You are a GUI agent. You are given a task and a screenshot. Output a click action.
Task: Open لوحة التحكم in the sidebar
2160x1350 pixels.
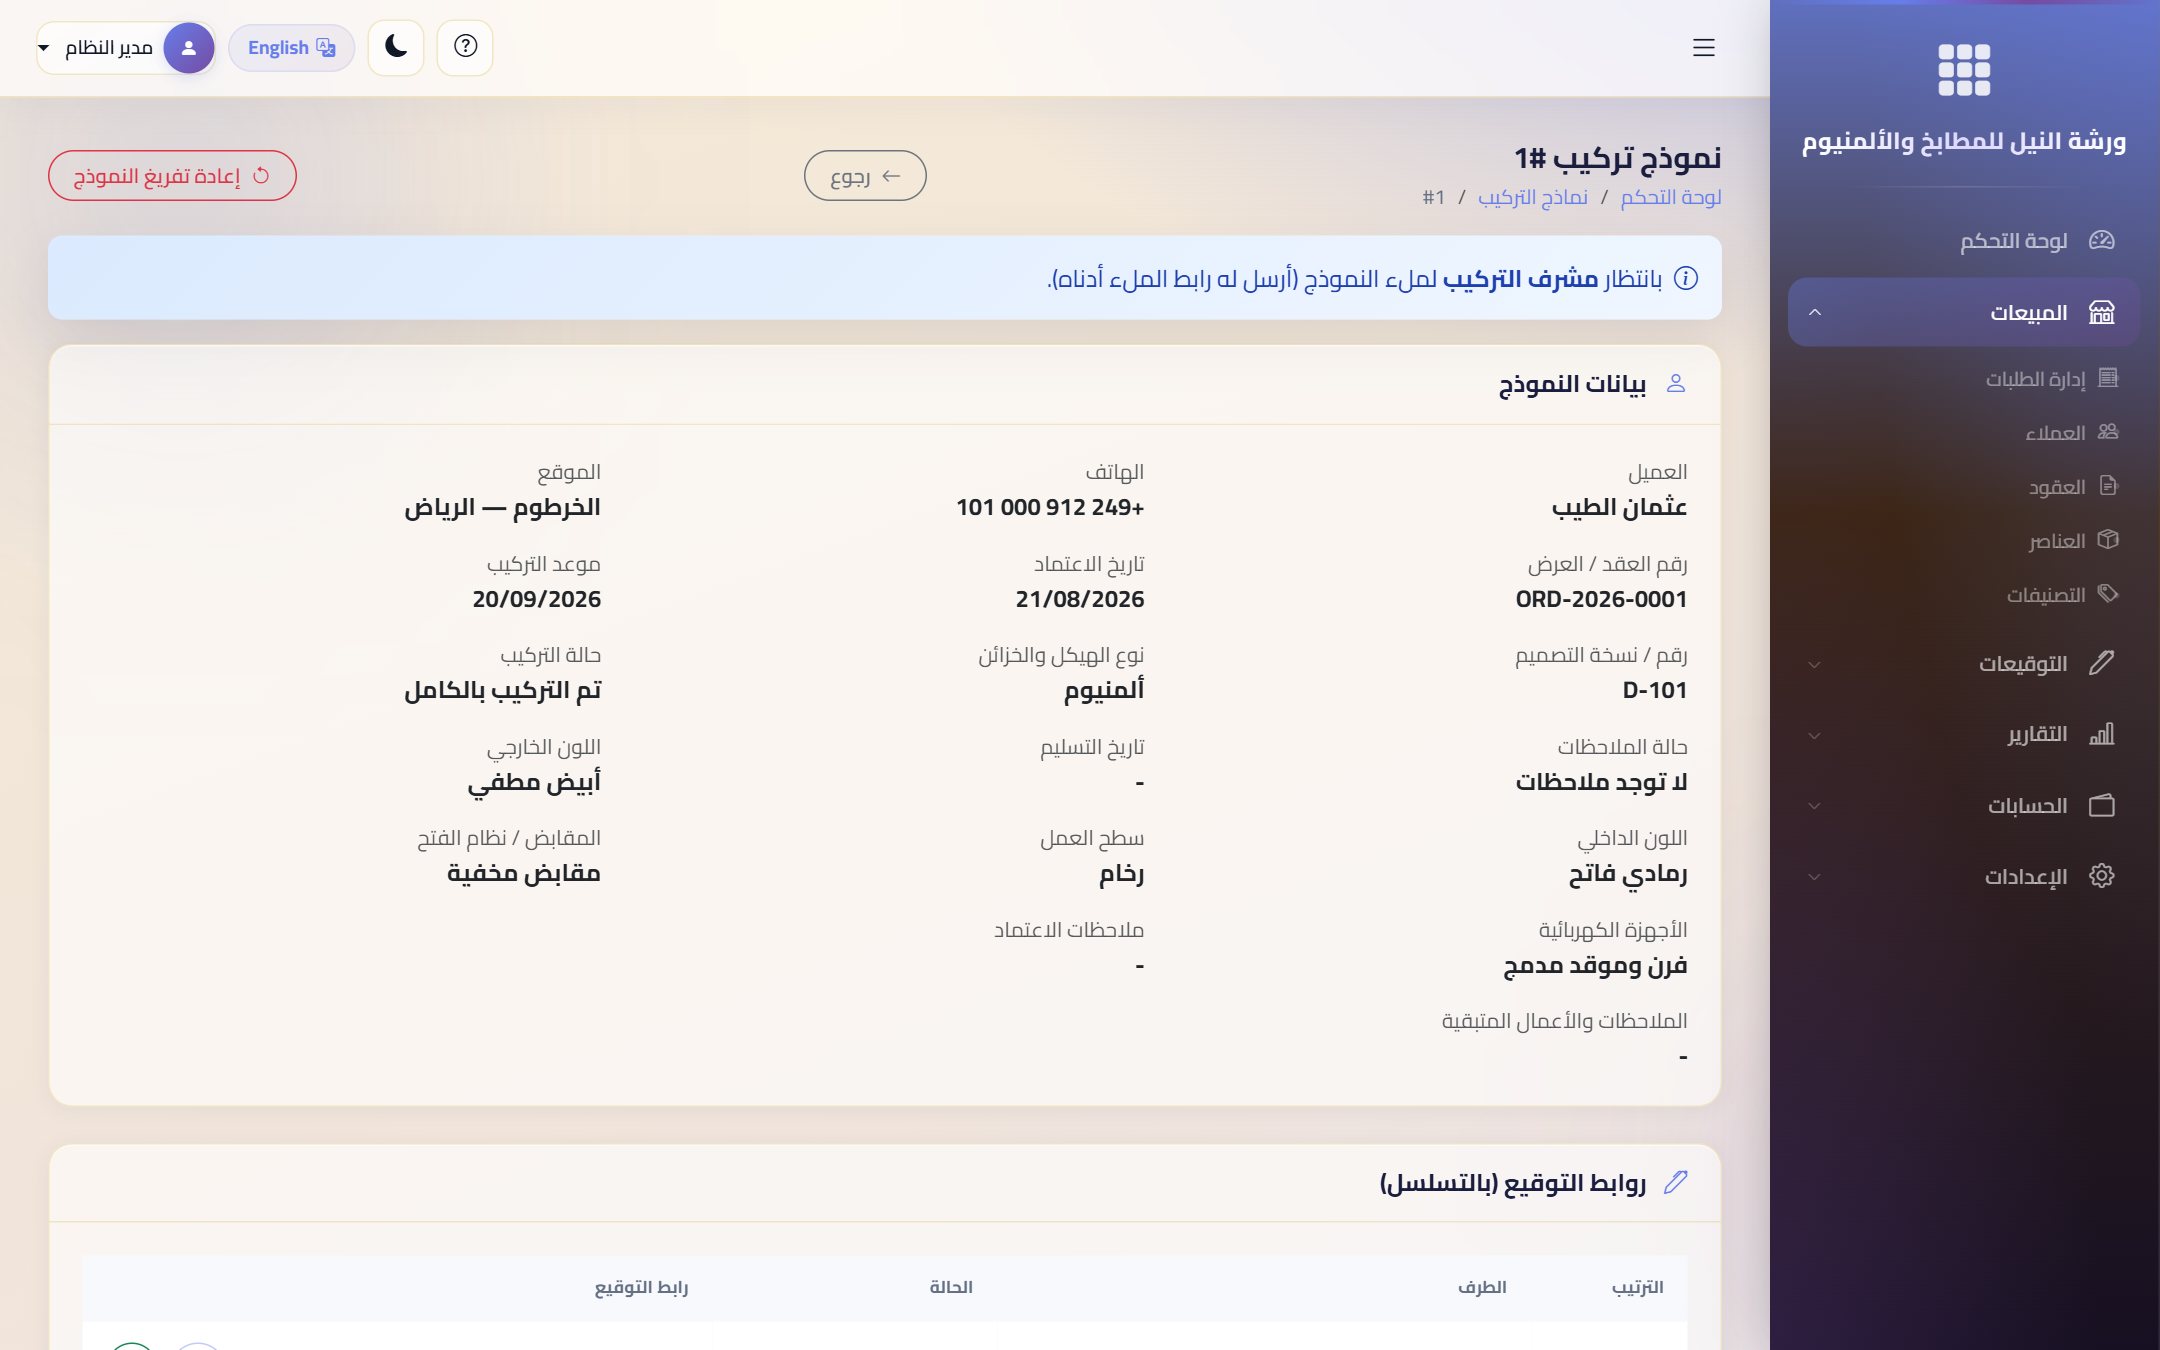[x=1964, y=241]
